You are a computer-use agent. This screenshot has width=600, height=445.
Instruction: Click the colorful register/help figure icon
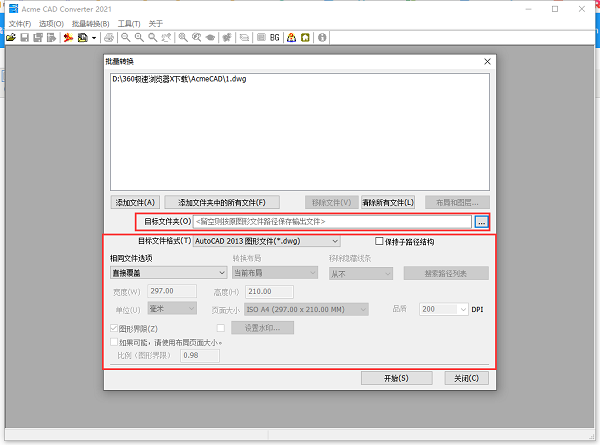point(292,37)
